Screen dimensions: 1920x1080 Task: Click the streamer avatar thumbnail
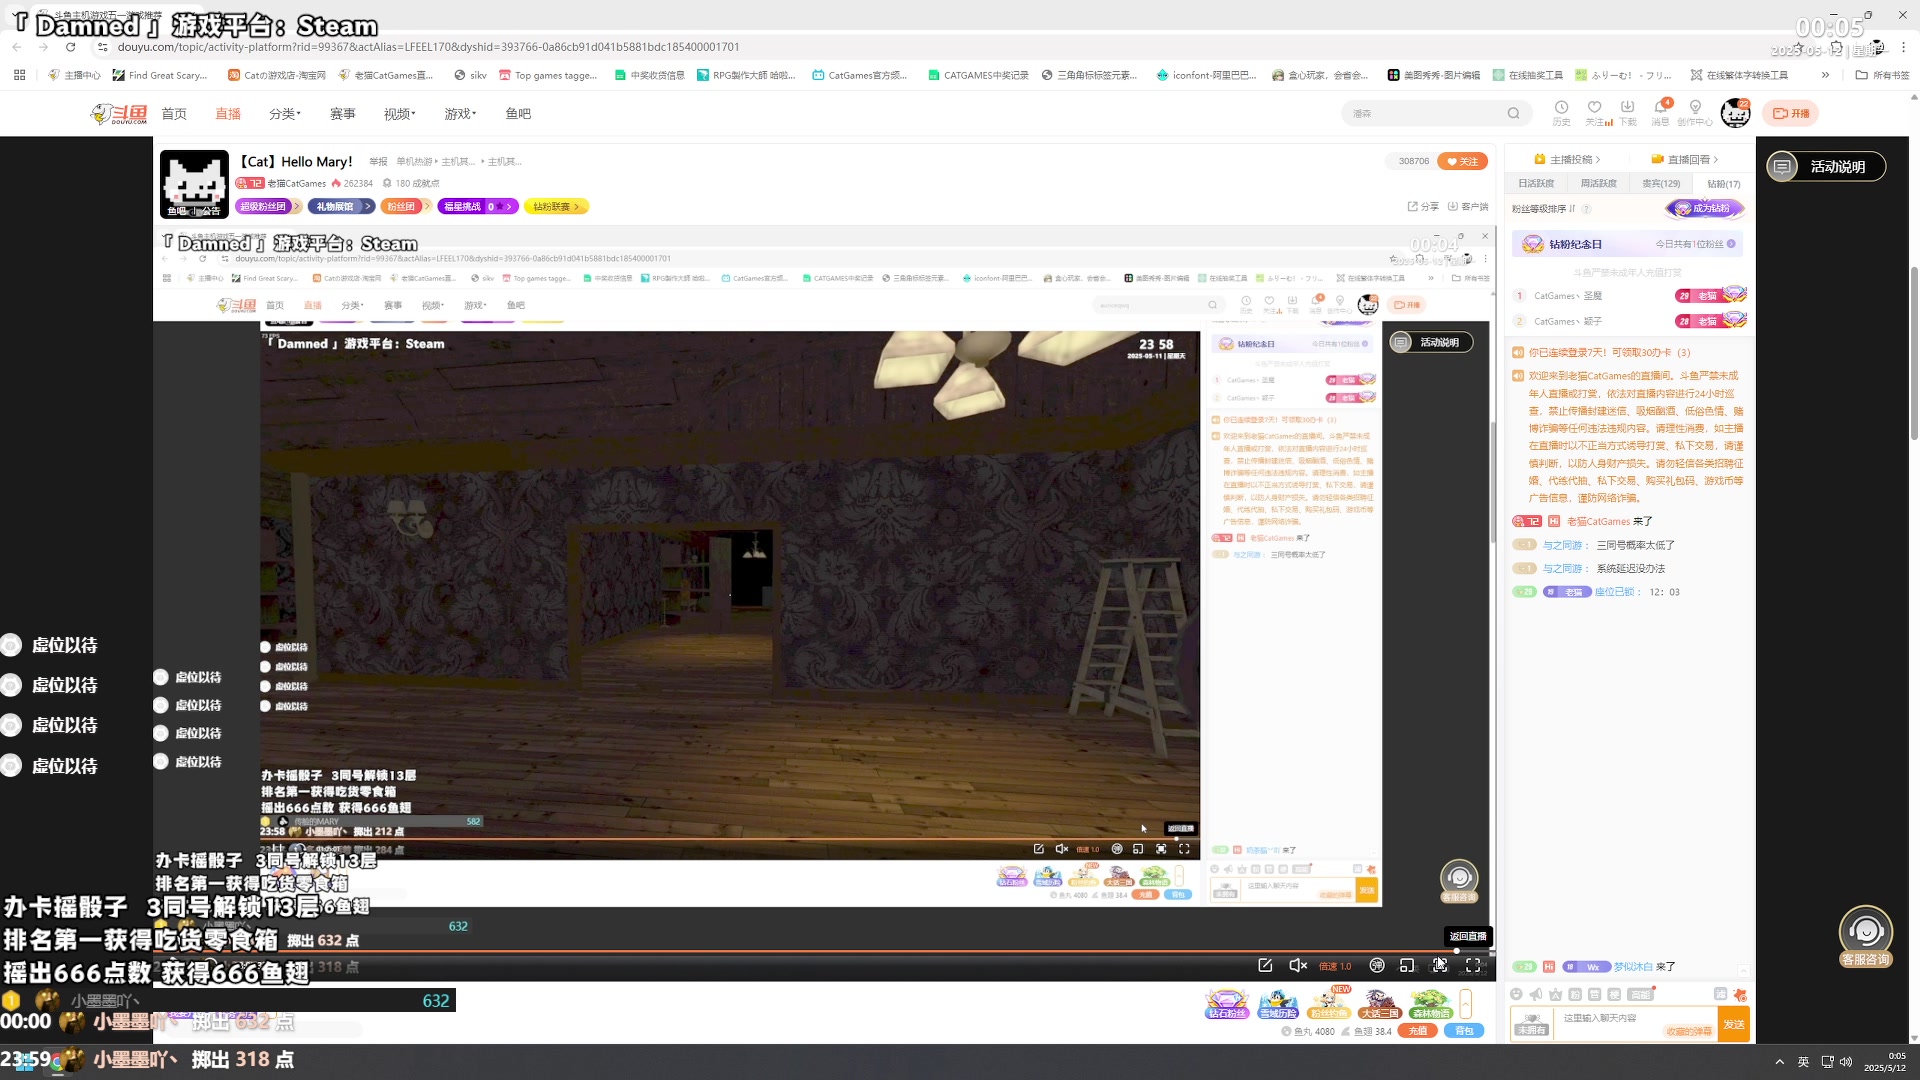point(194,184)
